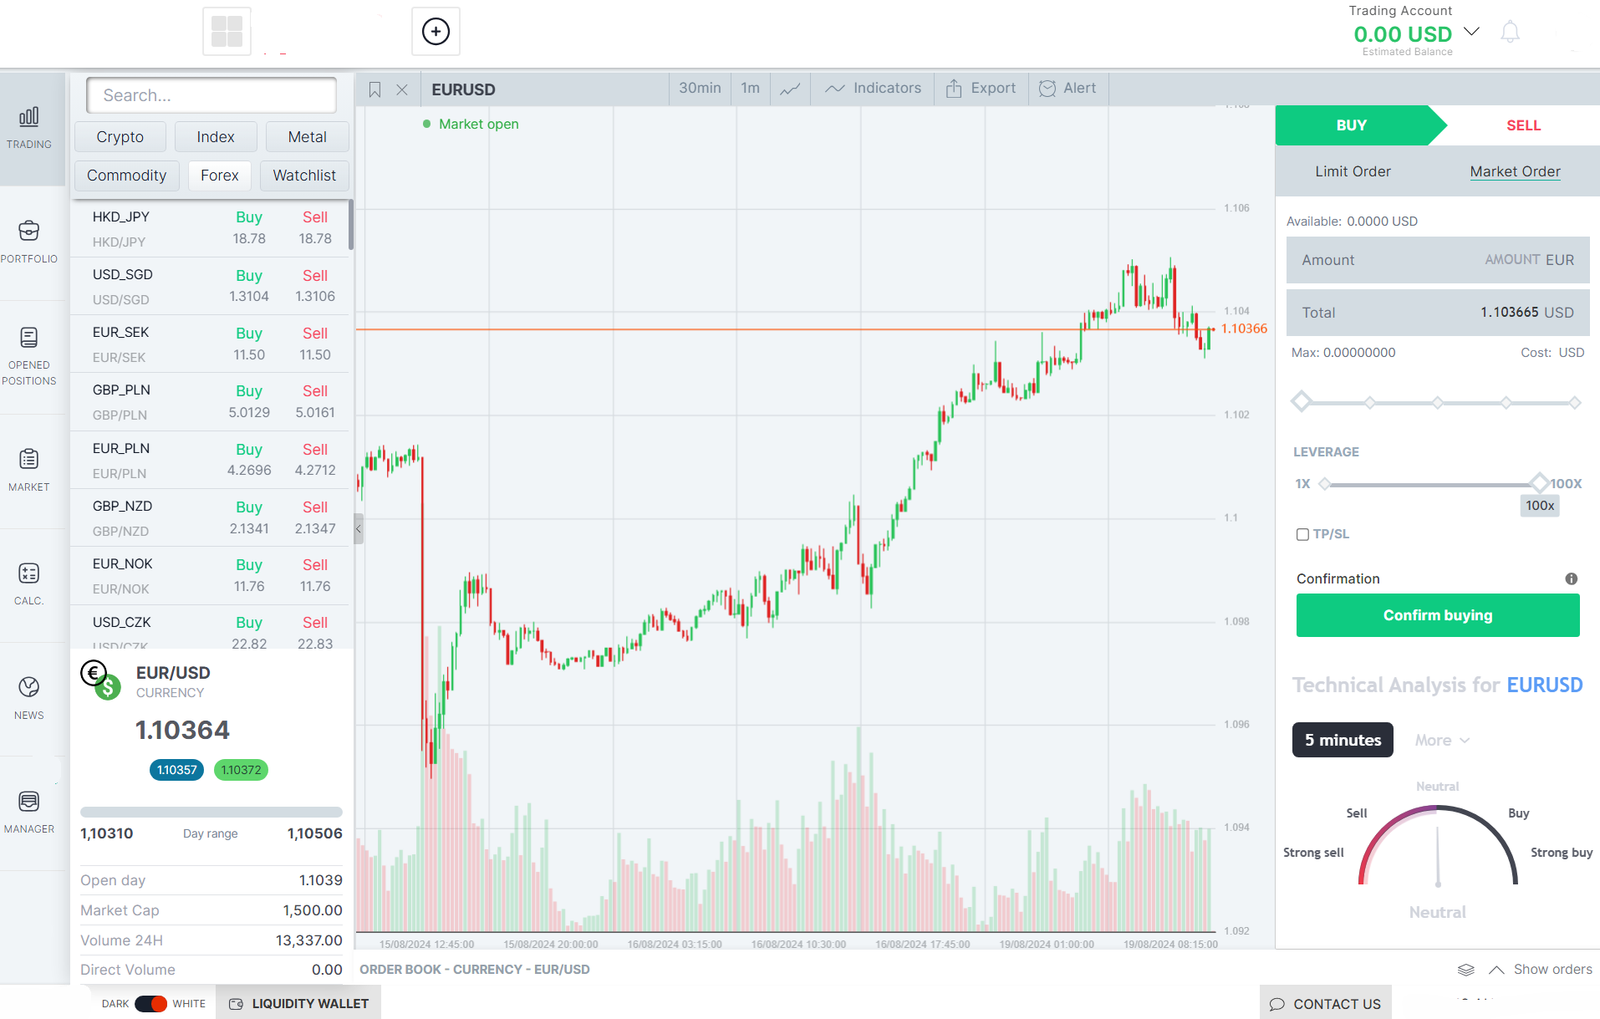Open the Portfolio briefcase icon in sidebar
The image size is (1600, 1019).
click(29, 232)
